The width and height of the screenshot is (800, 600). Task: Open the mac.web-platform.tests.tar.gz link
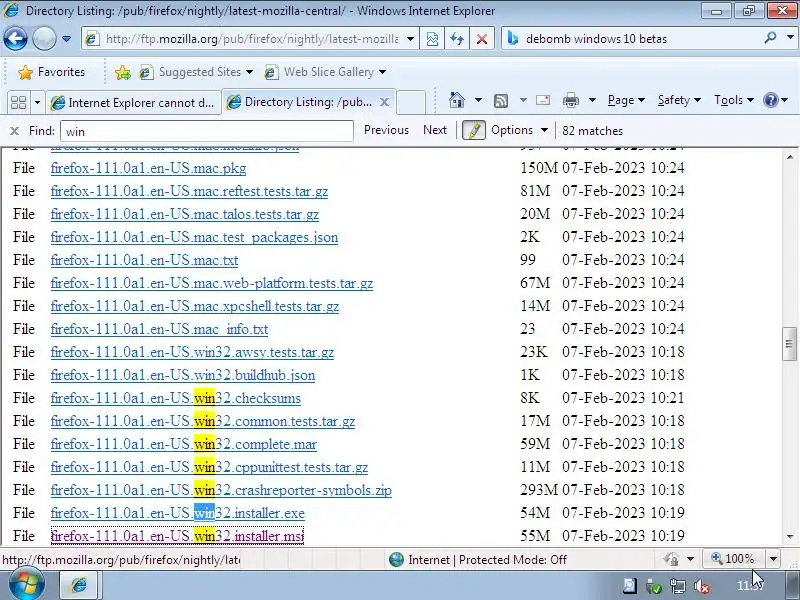tap(212, 283)
